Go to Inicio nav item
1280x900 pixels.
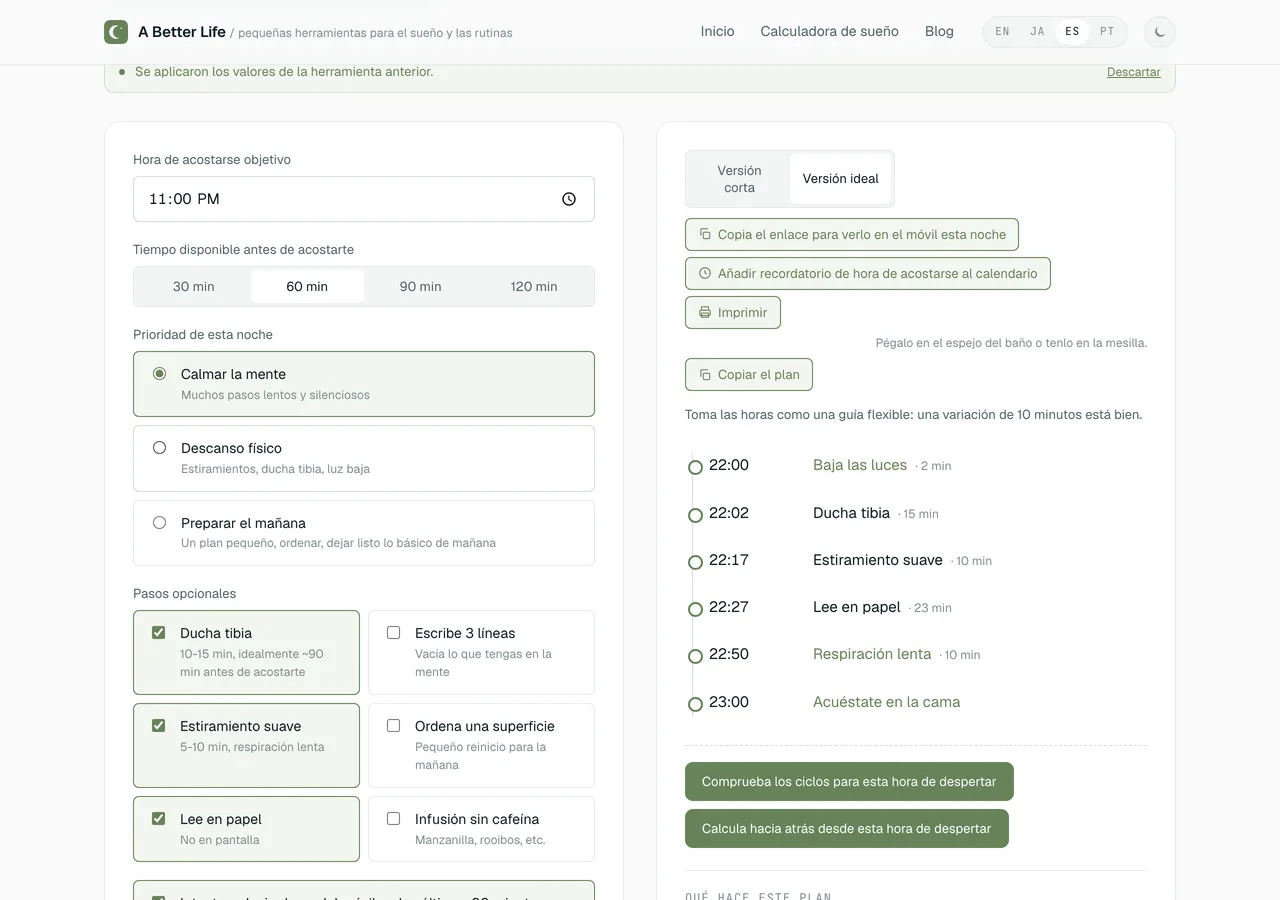coord(718,32)
